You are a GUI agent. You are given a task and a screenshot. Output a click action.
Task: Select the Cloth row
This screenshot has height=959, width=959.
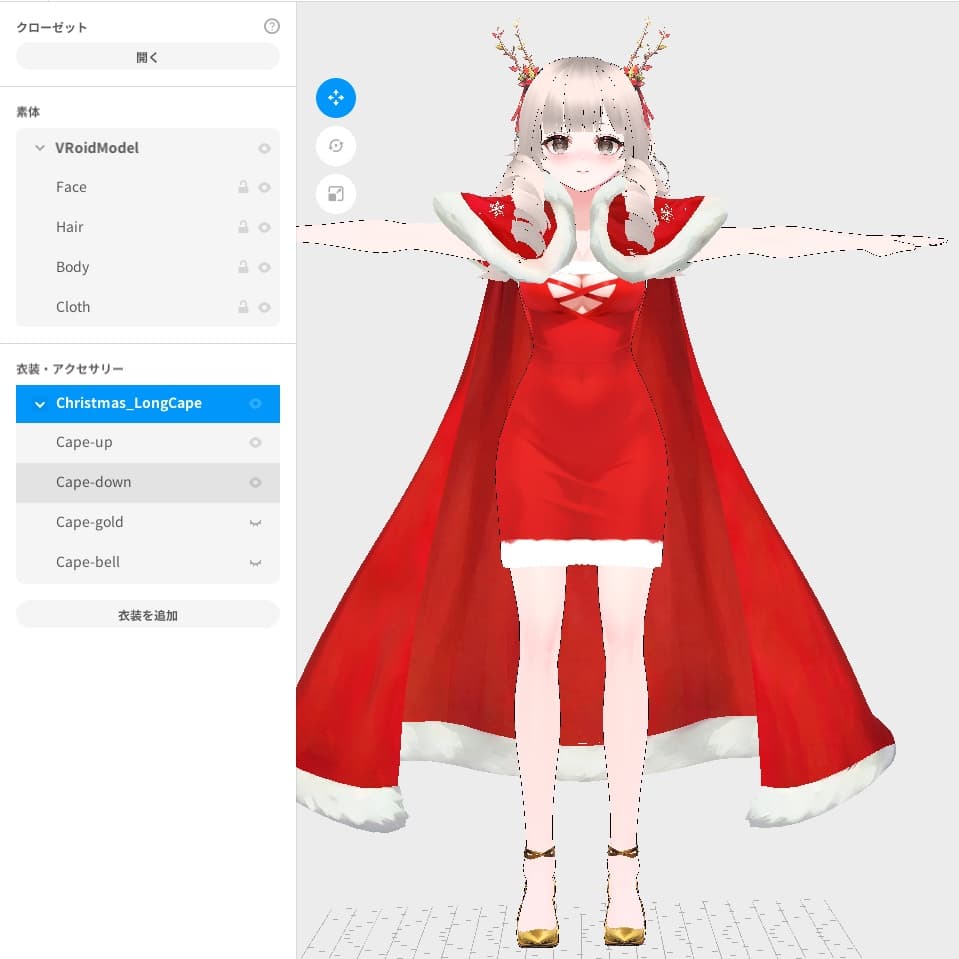[147, 306]
